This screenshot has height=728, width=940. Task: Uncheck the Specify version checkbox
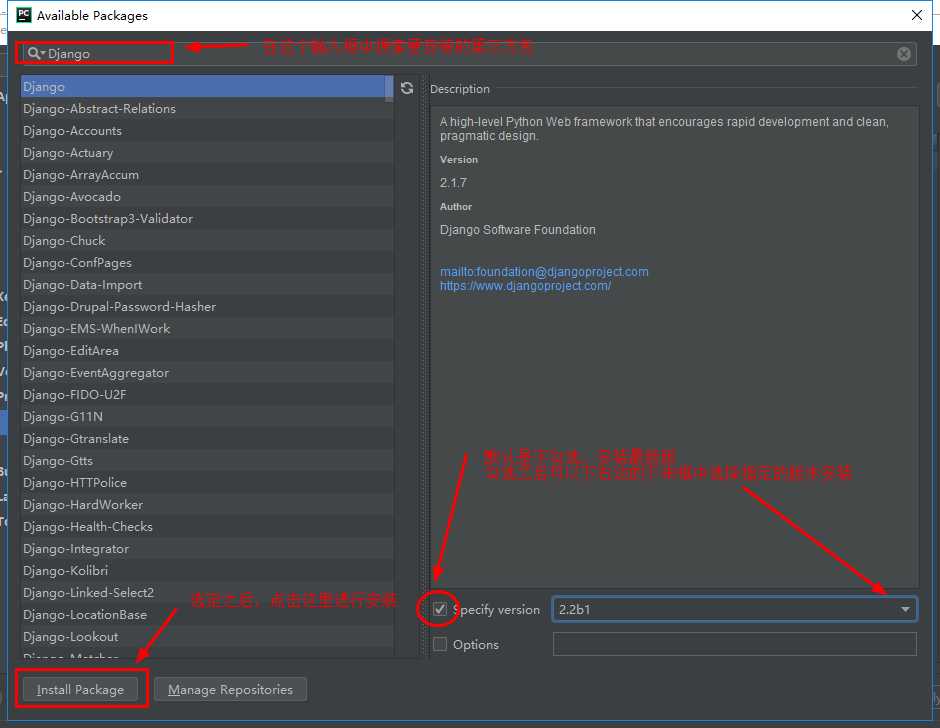pos(440,609)
